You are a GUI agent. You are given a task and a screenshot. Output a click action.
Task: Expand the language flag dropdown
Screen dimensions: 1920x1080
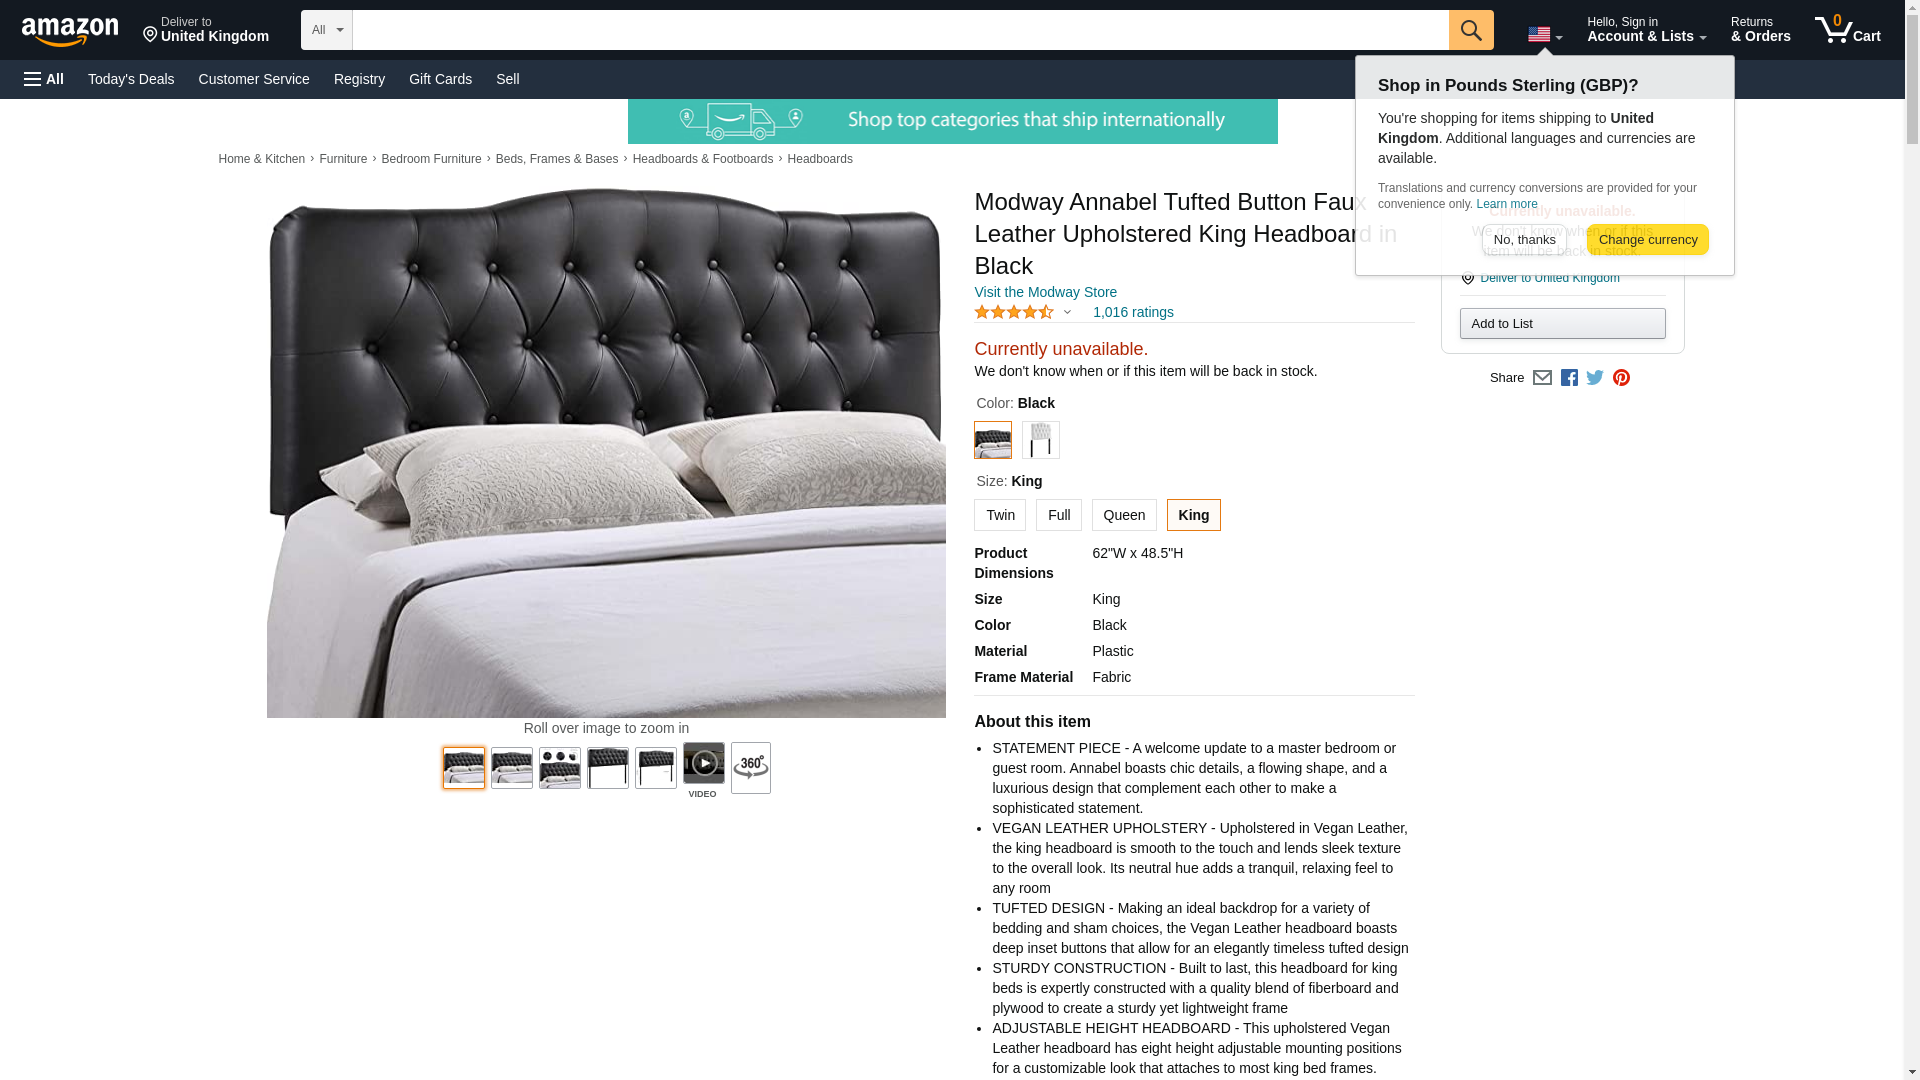click(x=1545, y=35)
